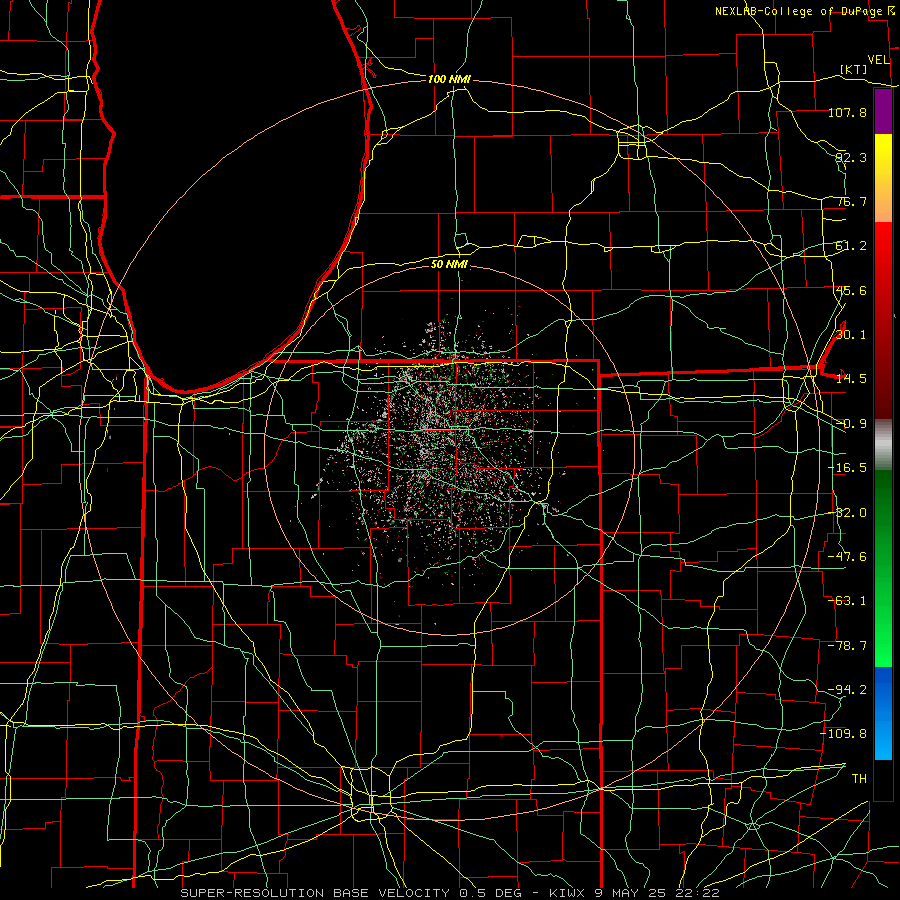The image size is (900, 900).
Task: Click the 30.1 legend value
Action: click(x=851, y=335)
